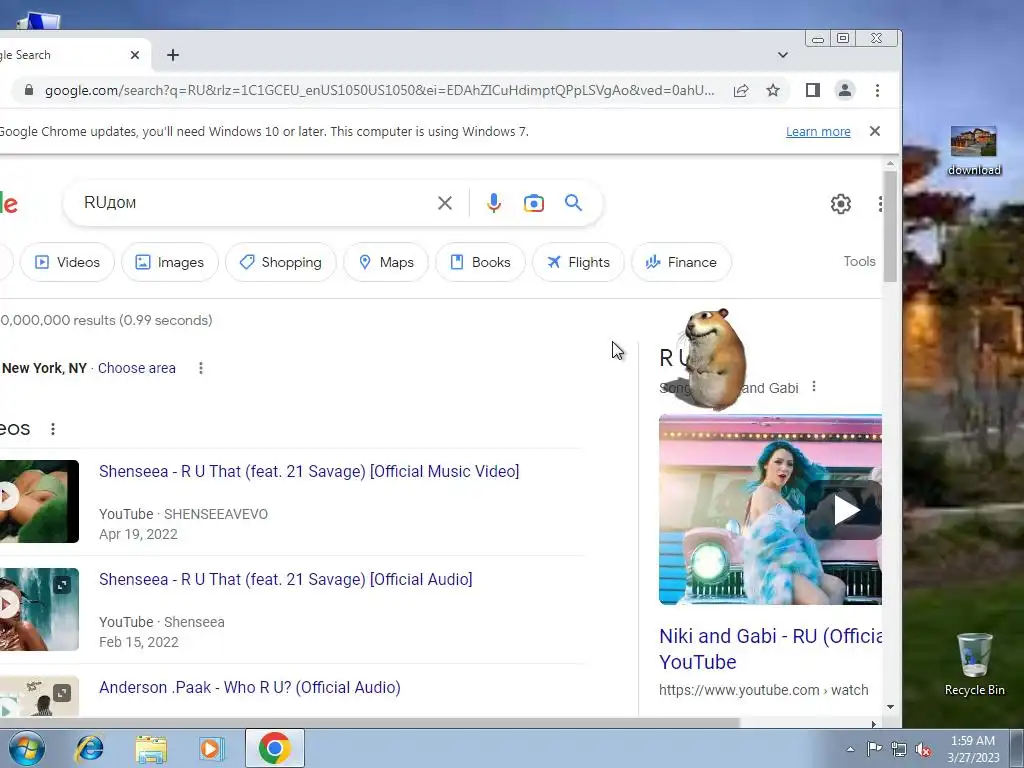Open Google quick settings gear
The height and width of the screenshot is (768, 1024).
pyautogui.click(x=840, y=204)
